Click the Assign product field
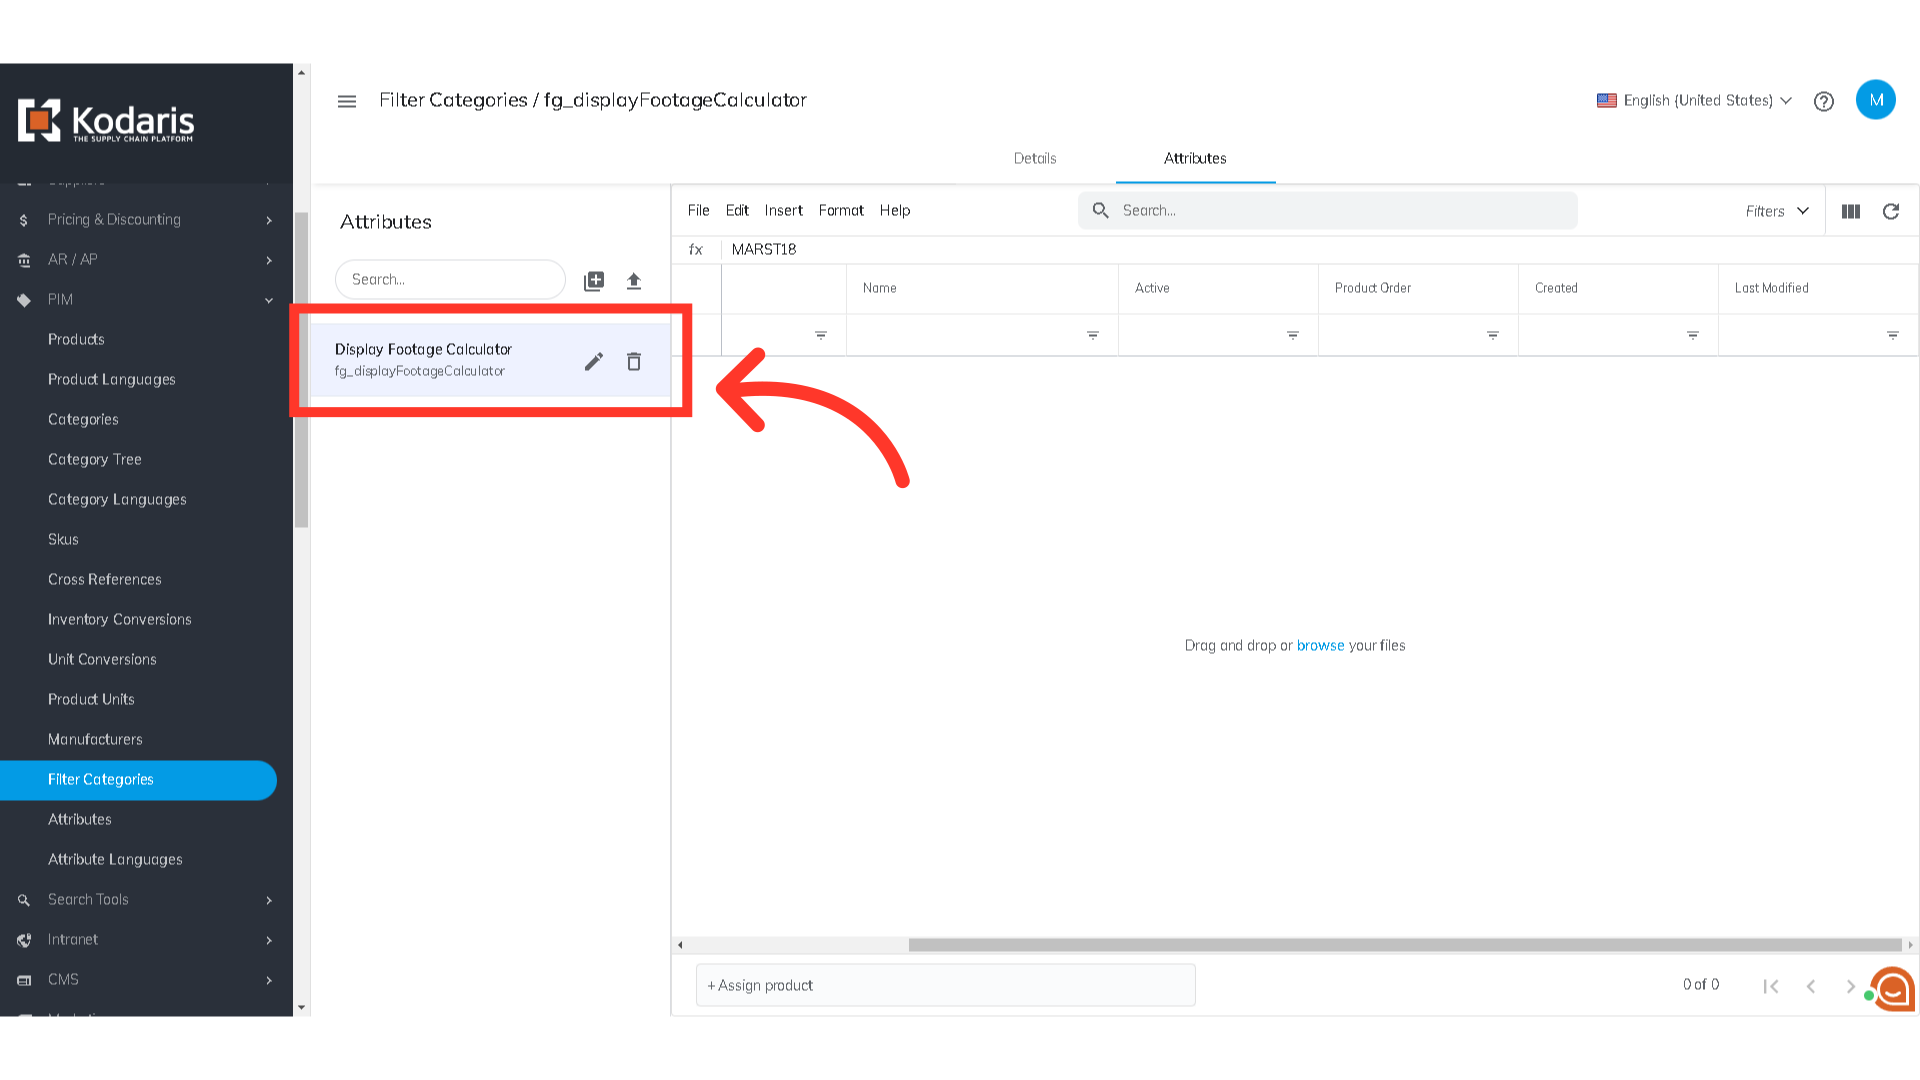 pyautogui.click(x=945, y=985)
